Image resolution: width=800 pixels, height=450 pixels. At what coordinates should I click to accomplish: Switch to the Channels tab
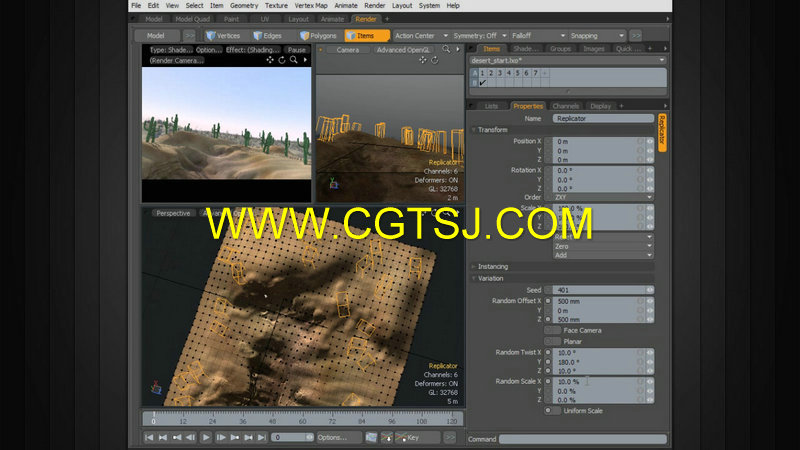click(565, 106)
